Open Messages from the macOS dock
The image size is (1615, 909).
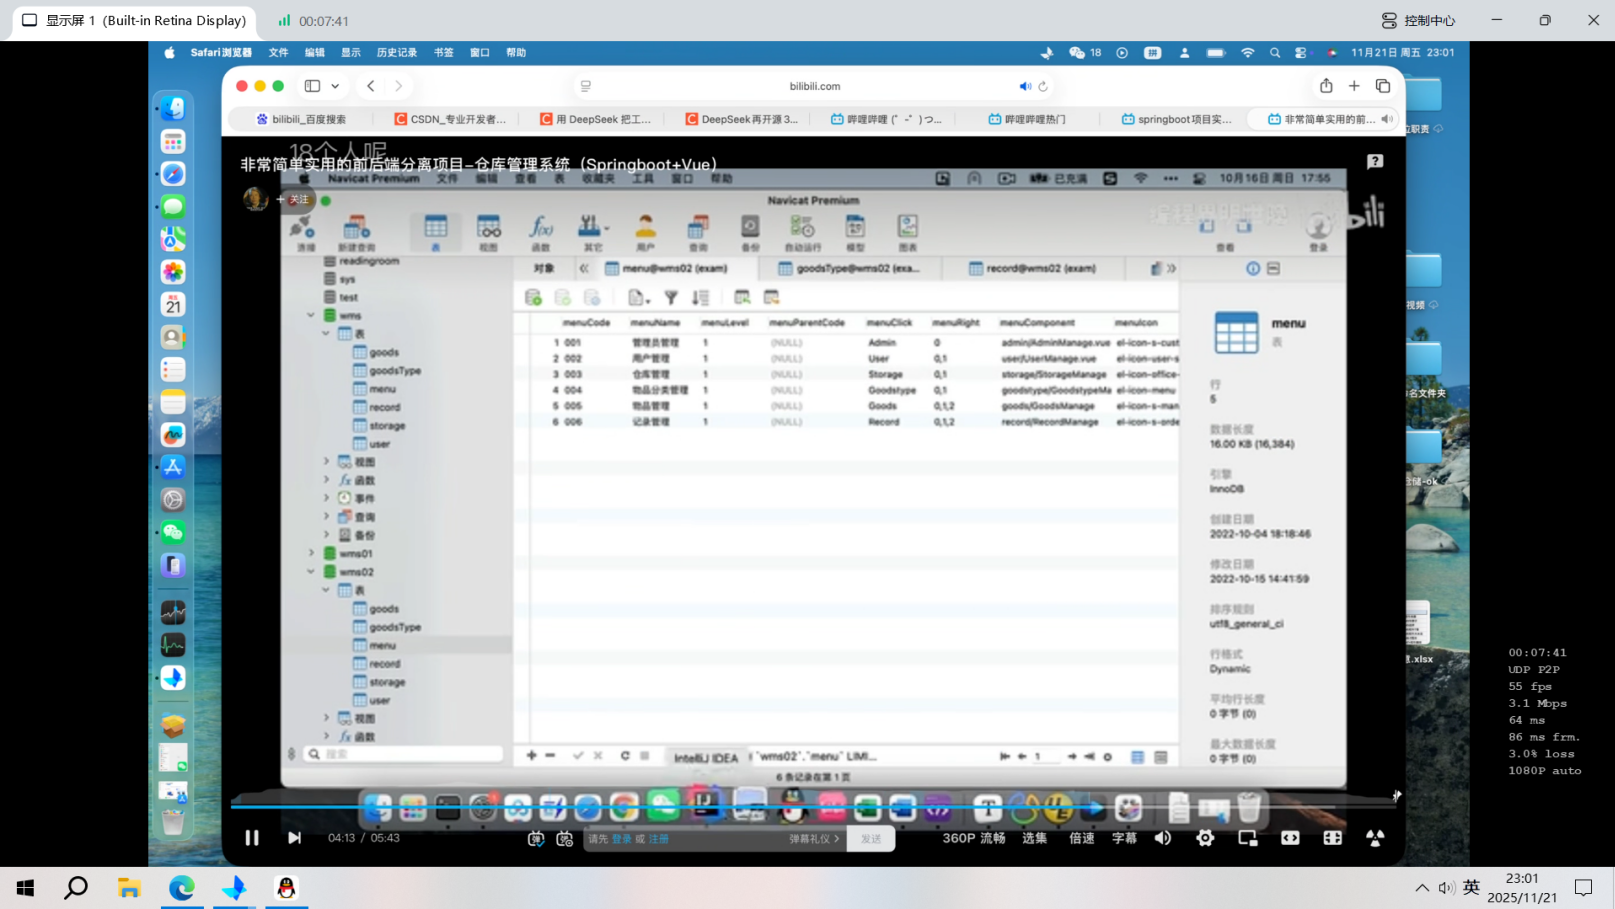[173, 206]
